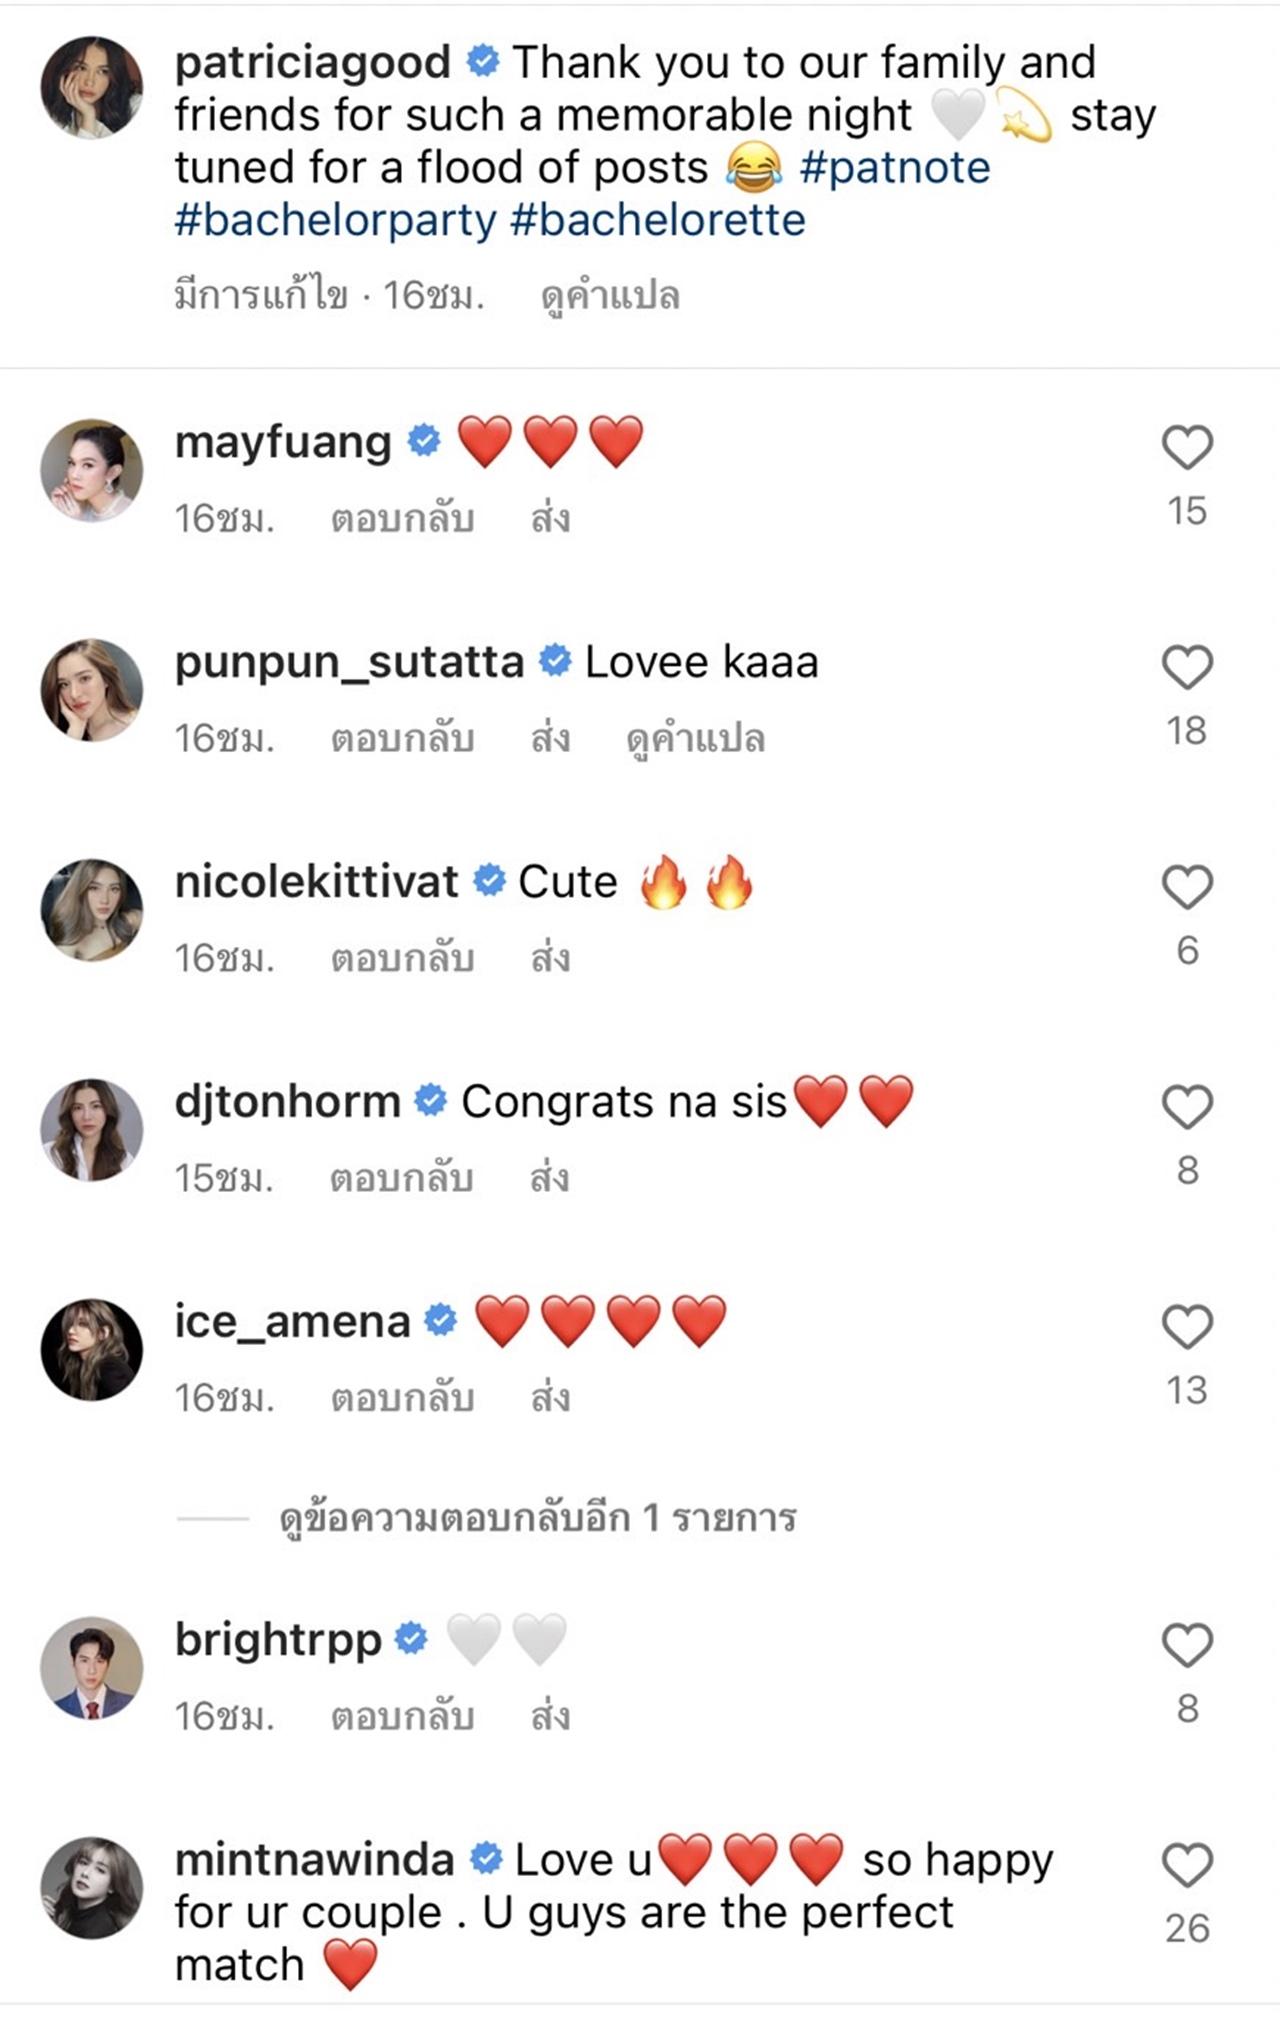Heart the ice_amena comment

click(x=1187, y=1327)
